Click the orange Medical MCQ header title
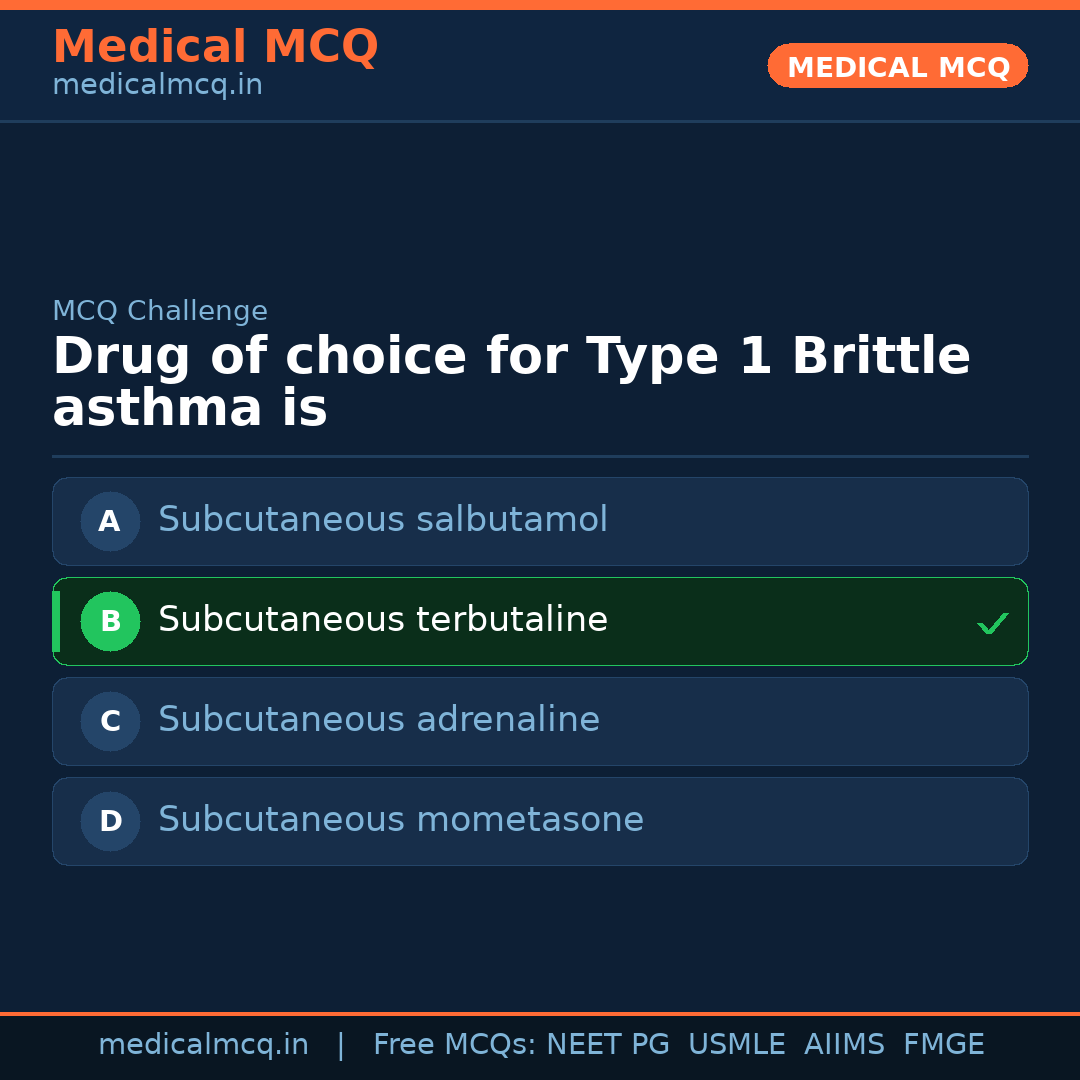Image resolution: width=1080 pixels, height=1080 pixels. pyautogui.click(x=215, y=47)
